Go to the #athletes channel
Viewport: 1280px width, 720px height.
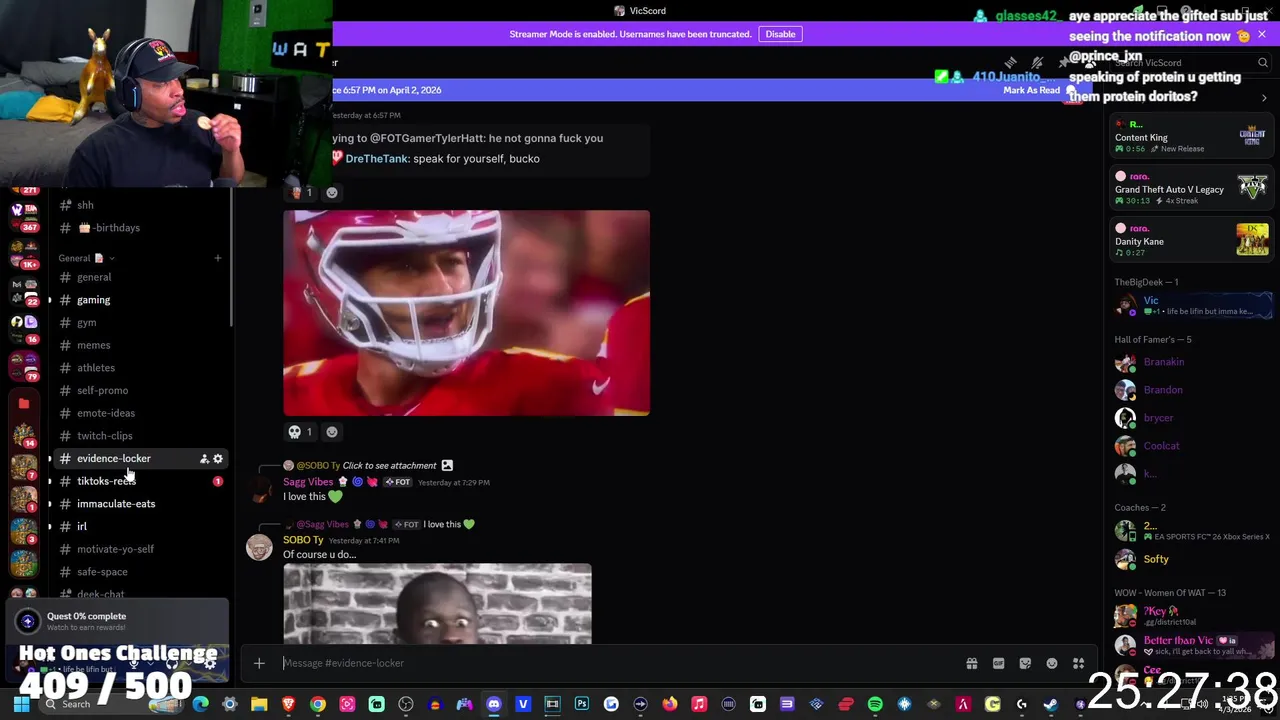pos(140,368)
